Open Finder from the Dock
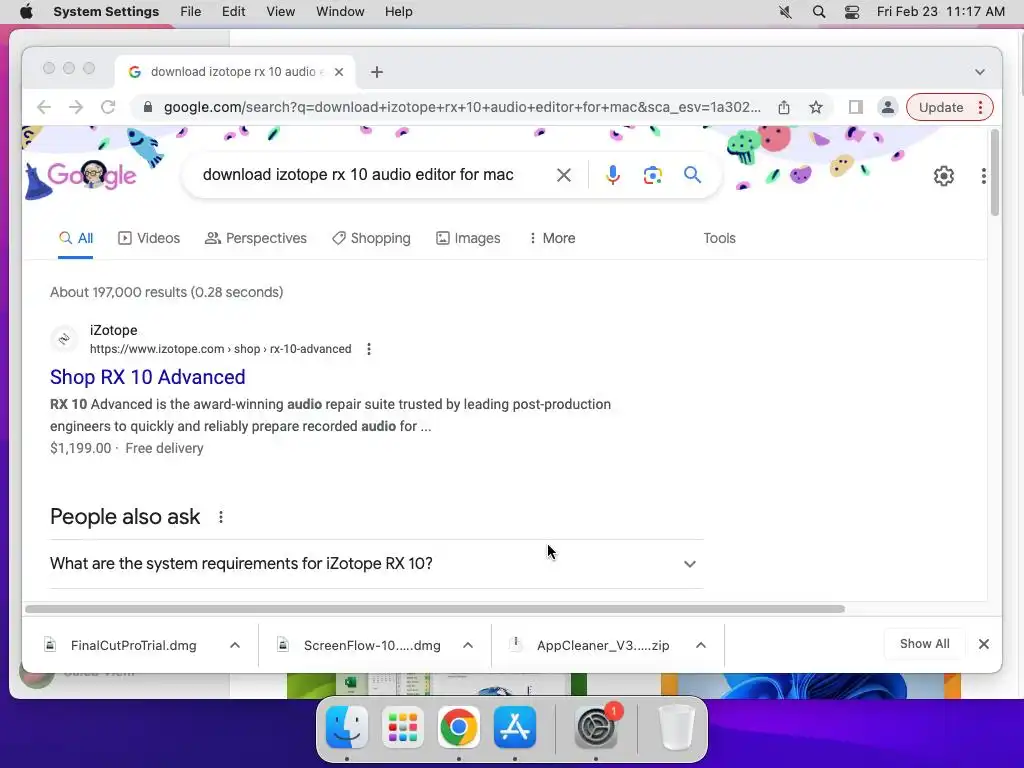 coord(347,727)
